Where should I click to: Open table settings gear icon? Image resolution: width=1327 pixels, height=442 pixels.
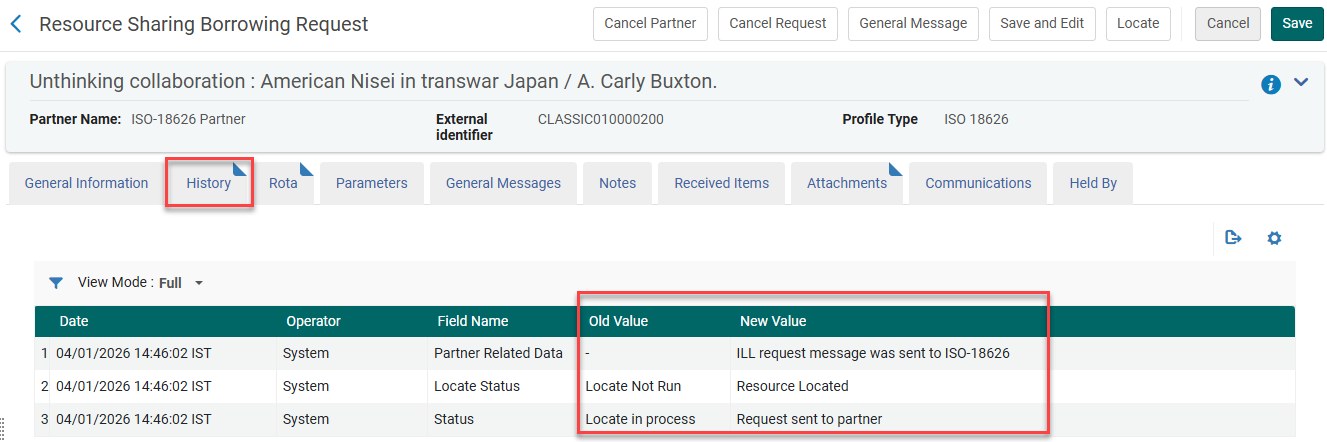[1274, 238]
